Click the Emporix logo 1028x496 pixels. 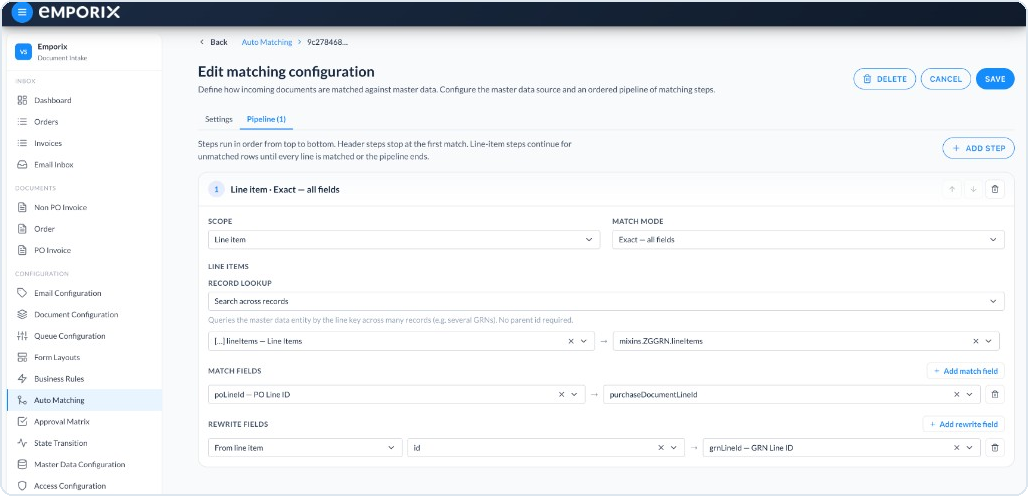pos(79,12)
